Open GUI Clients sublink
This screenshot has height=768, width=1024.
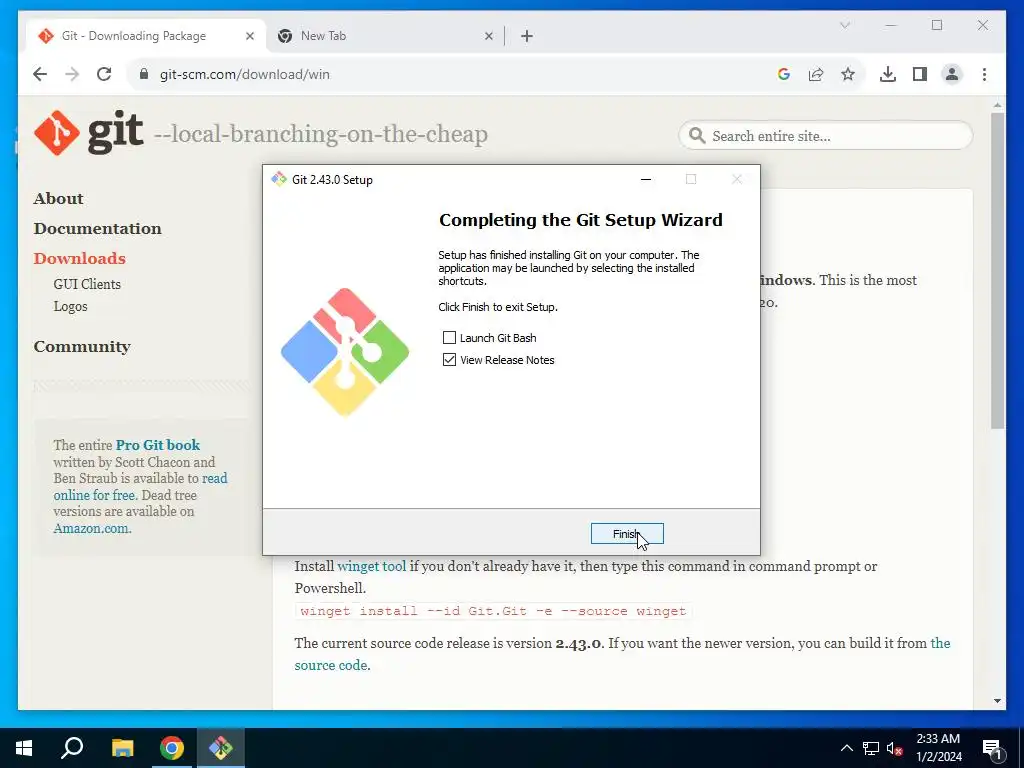point(87,284)
